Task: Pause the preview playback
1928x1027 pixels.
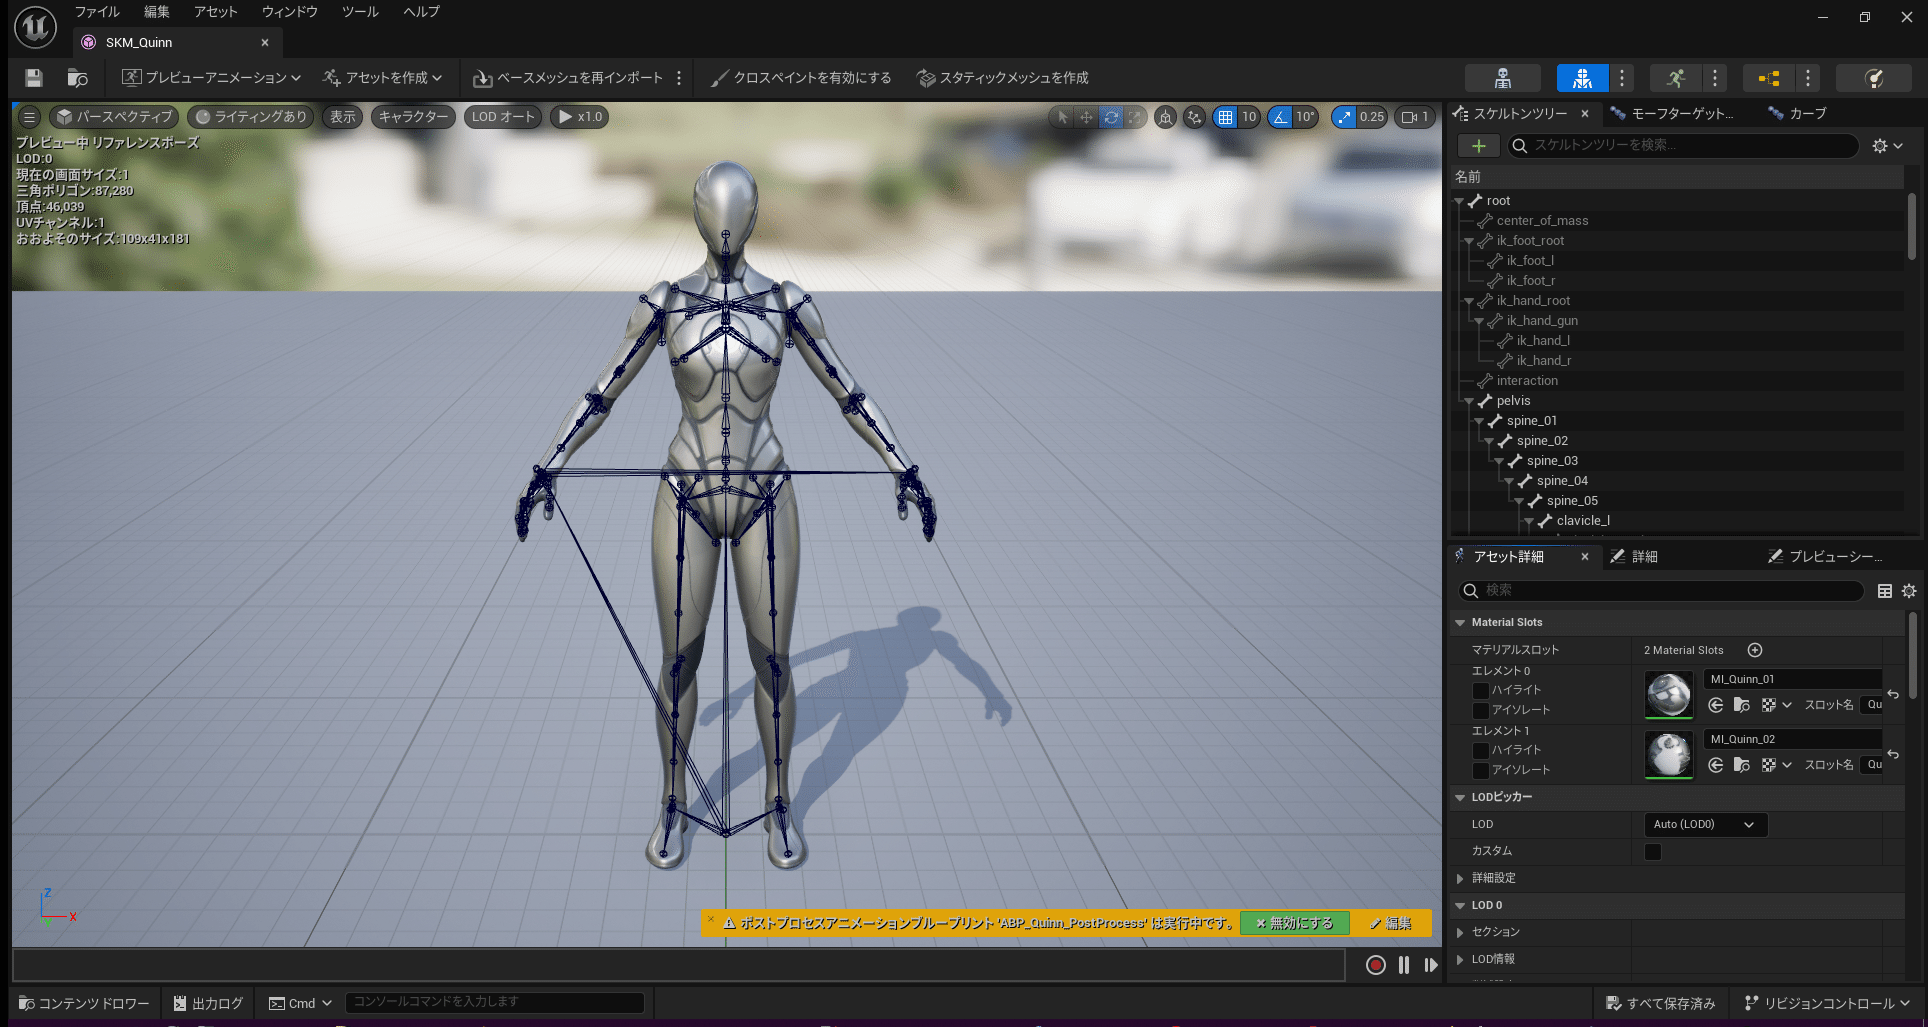Action: pos(1404,965)
